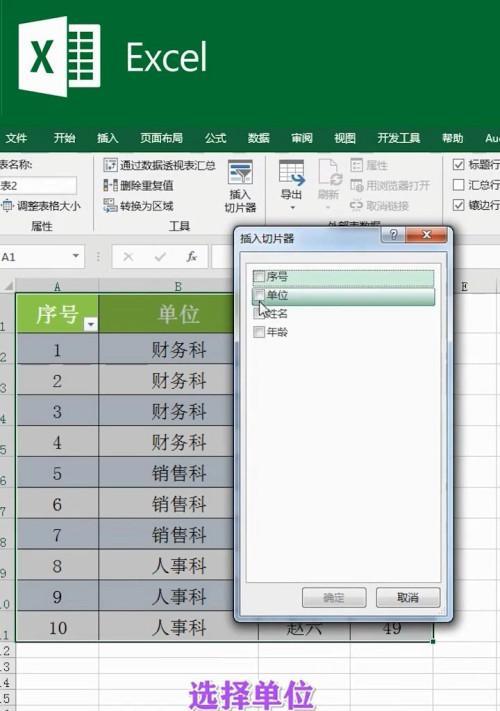Open the 文件 (File) tab
Image resolution: width=500 pixels, height=711 pixels.
(16, 138)
